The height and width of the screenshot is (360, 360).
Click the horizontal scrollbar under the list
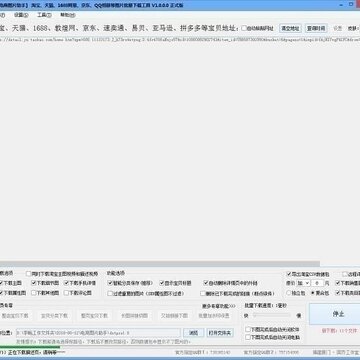[160, 264]
